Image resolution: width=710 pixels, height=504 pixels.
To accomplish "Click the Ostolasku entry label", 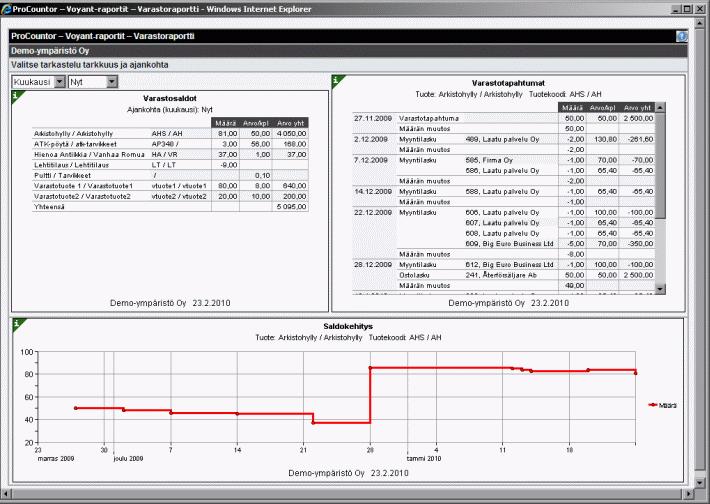I will (414, 275).
